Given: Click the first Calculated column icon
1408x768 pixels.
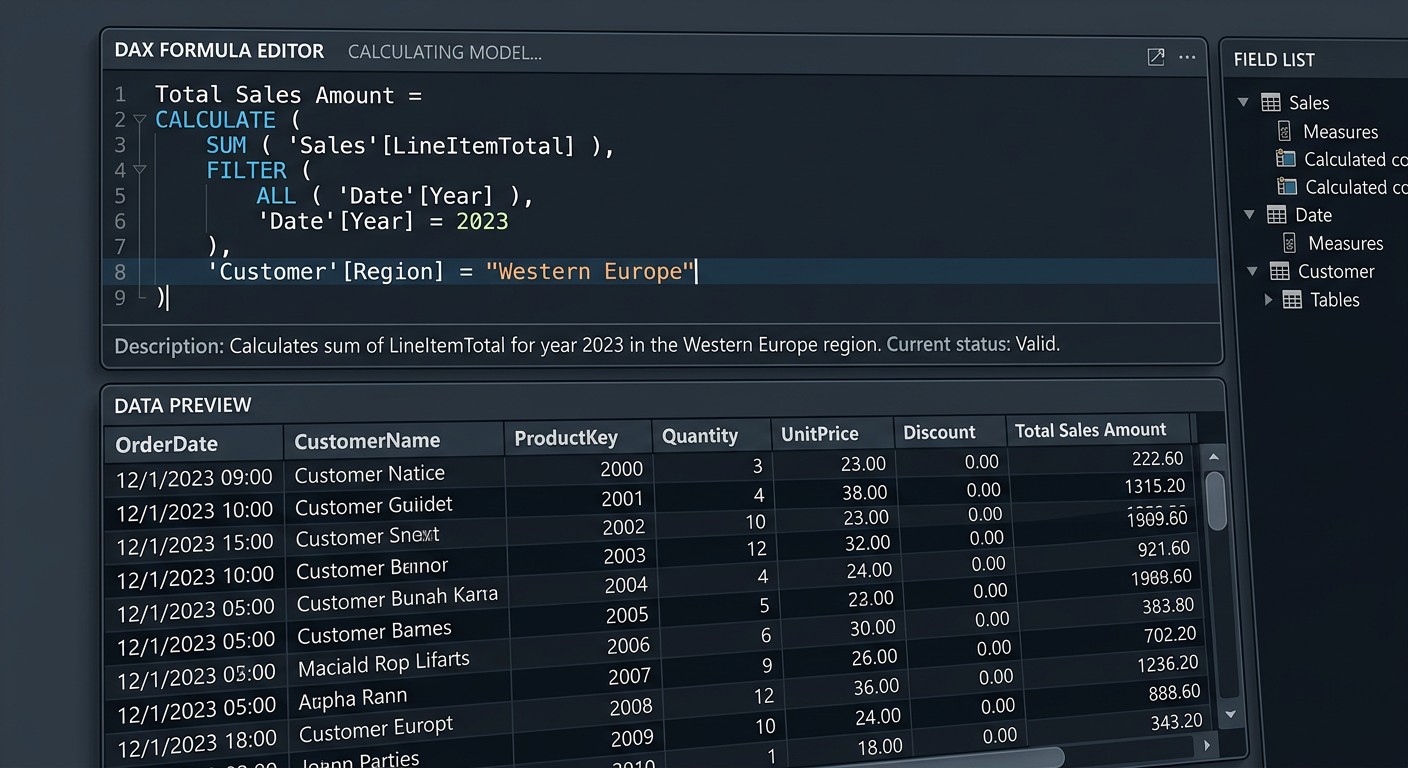Looking at the screenshot, I should point(1286,158).
